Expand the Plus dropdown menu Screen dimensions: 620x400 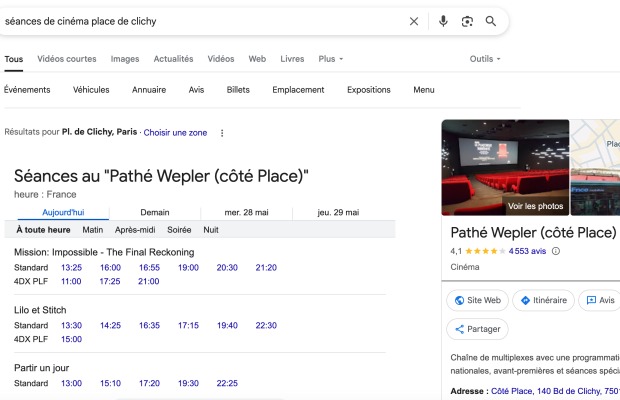331,59
